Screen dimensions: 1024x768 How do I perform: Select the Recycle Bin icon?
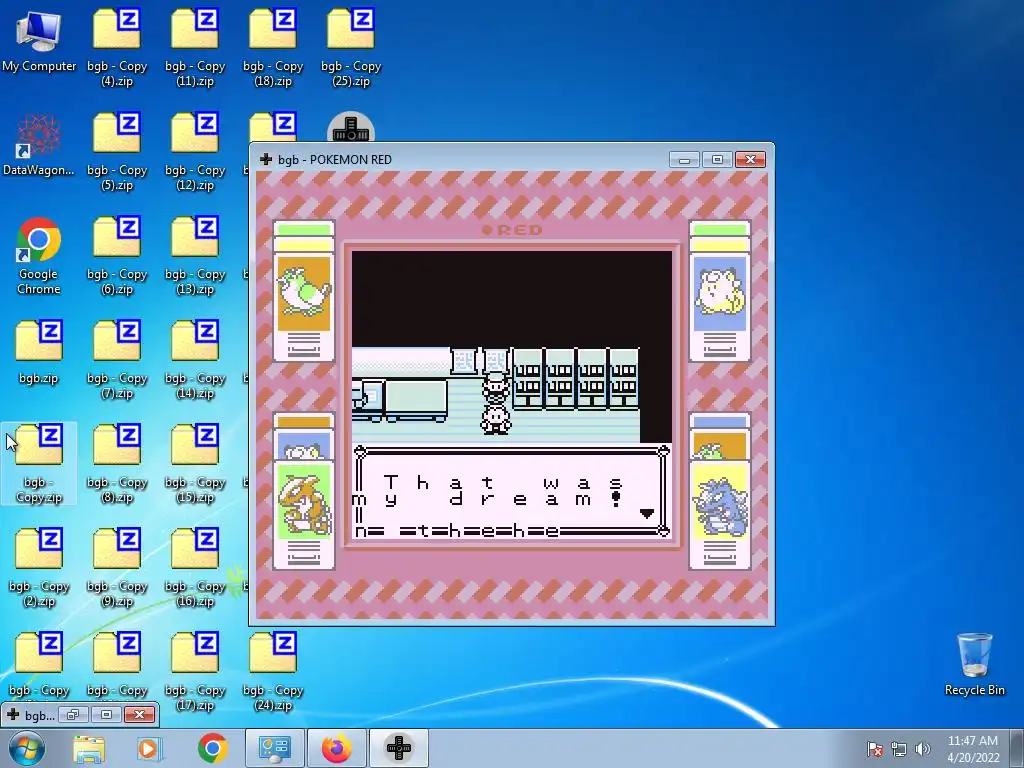point(974,664)
